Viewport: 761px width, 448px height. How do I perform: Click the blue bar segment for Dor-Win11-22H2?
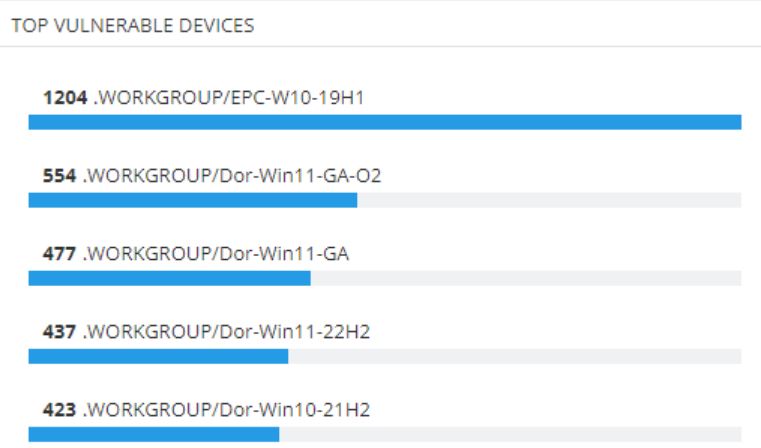click(x=158, y=356)
